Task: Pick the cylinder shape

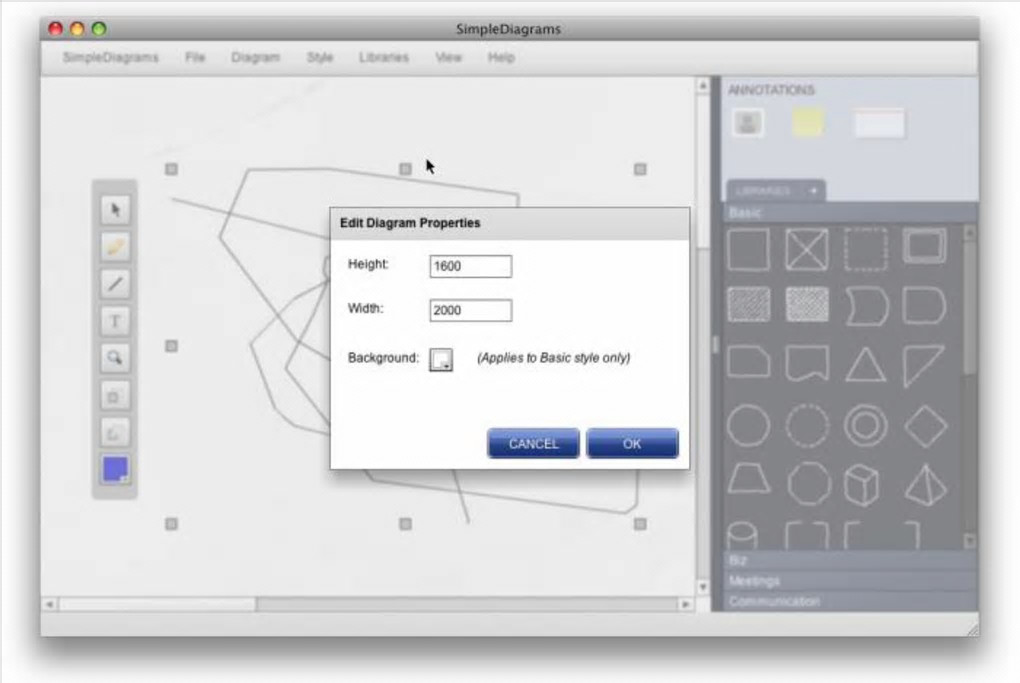Action: point(742,536)
